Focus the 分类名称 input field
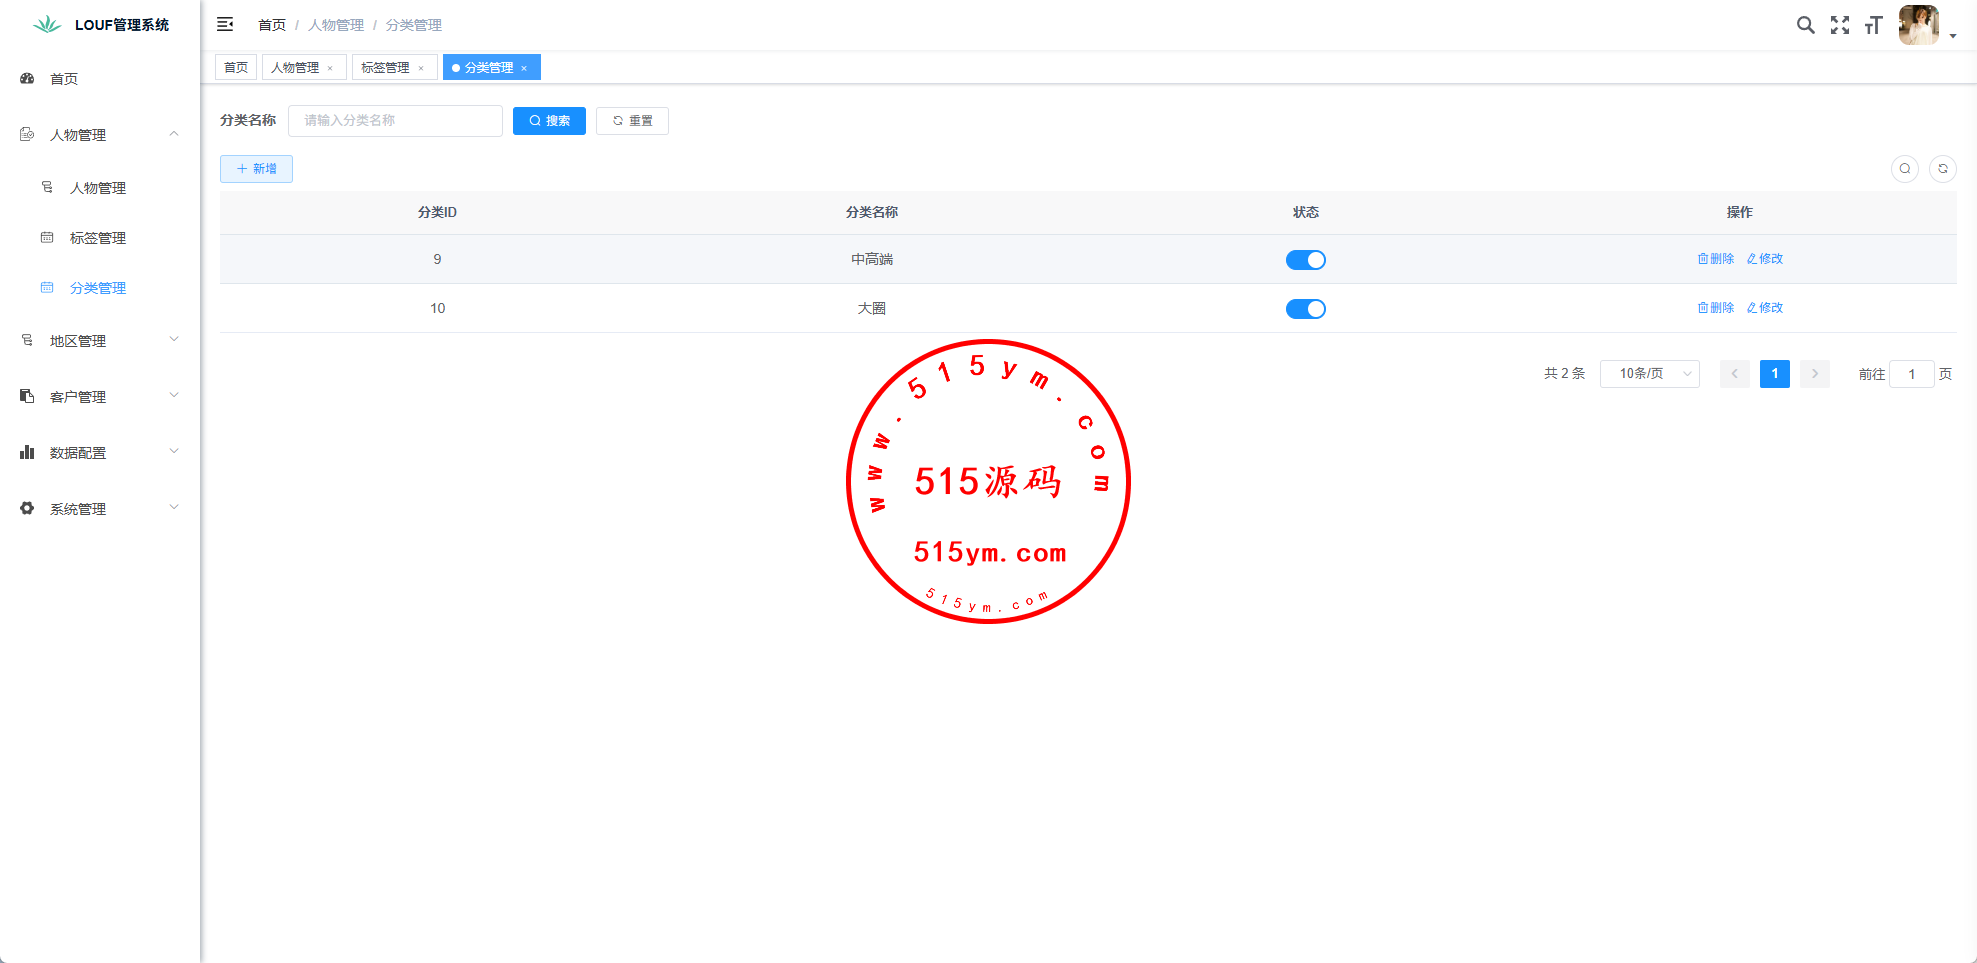The height and width of the screenshot is (963, 1977). point(395,121)
